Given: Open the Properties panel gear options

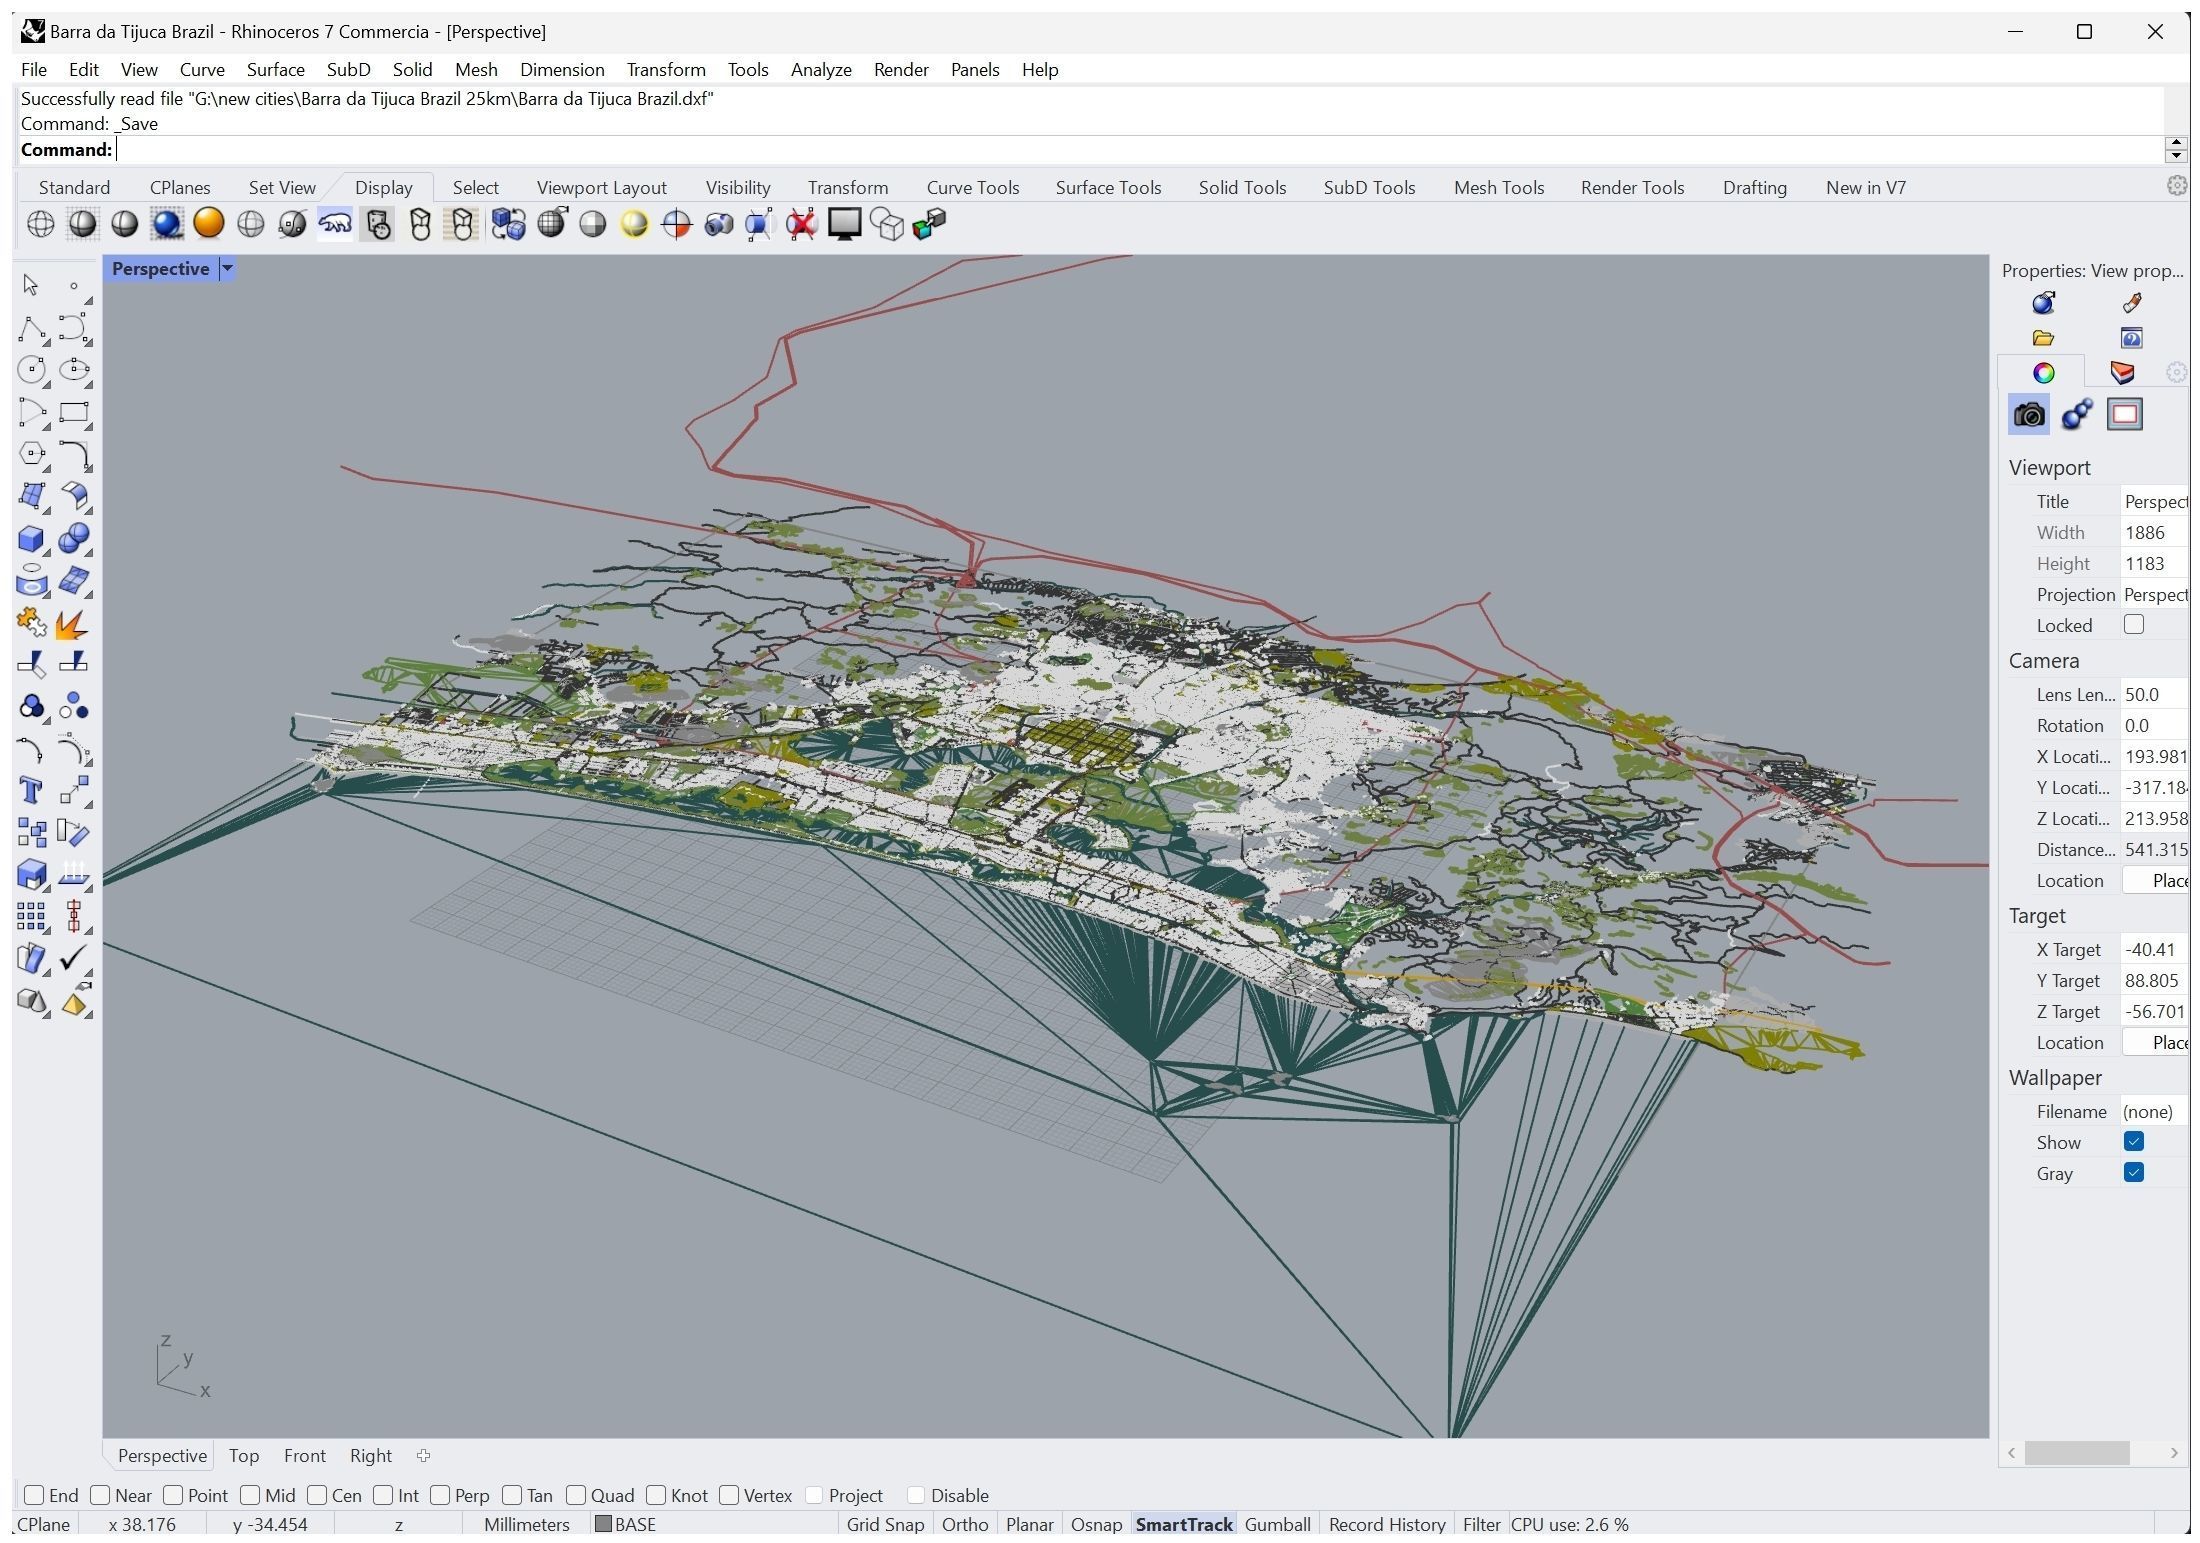Looking at the screenshot, I should [x=2176, y=373].
